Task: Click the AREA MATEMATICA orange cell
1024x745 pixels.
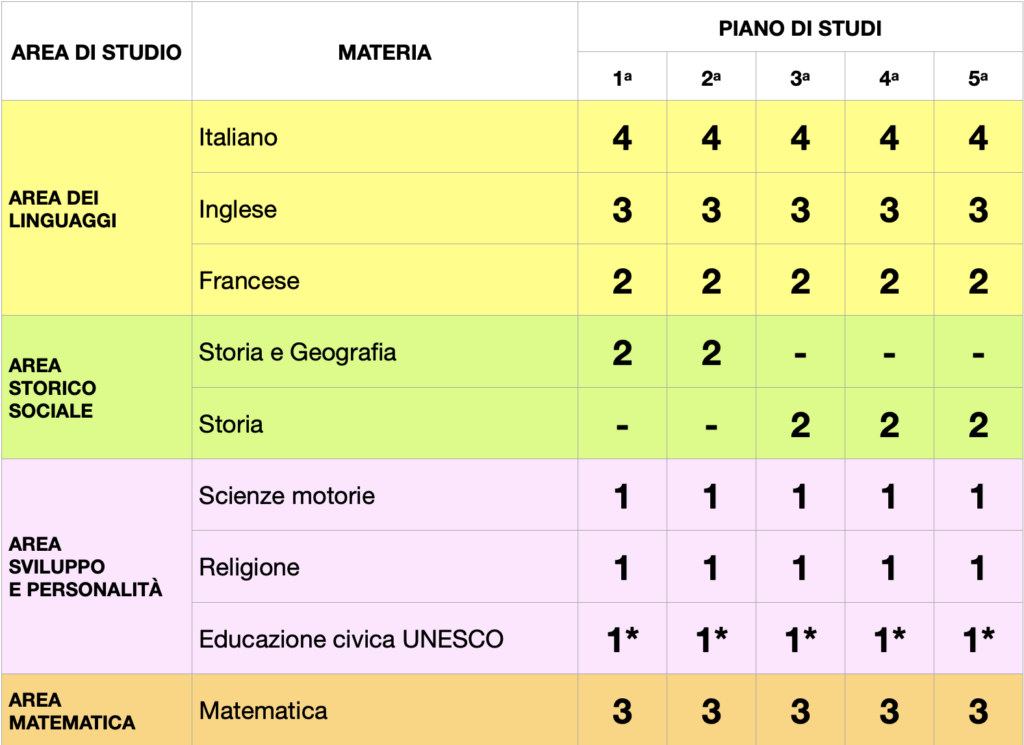Action: tap(97, 710)
